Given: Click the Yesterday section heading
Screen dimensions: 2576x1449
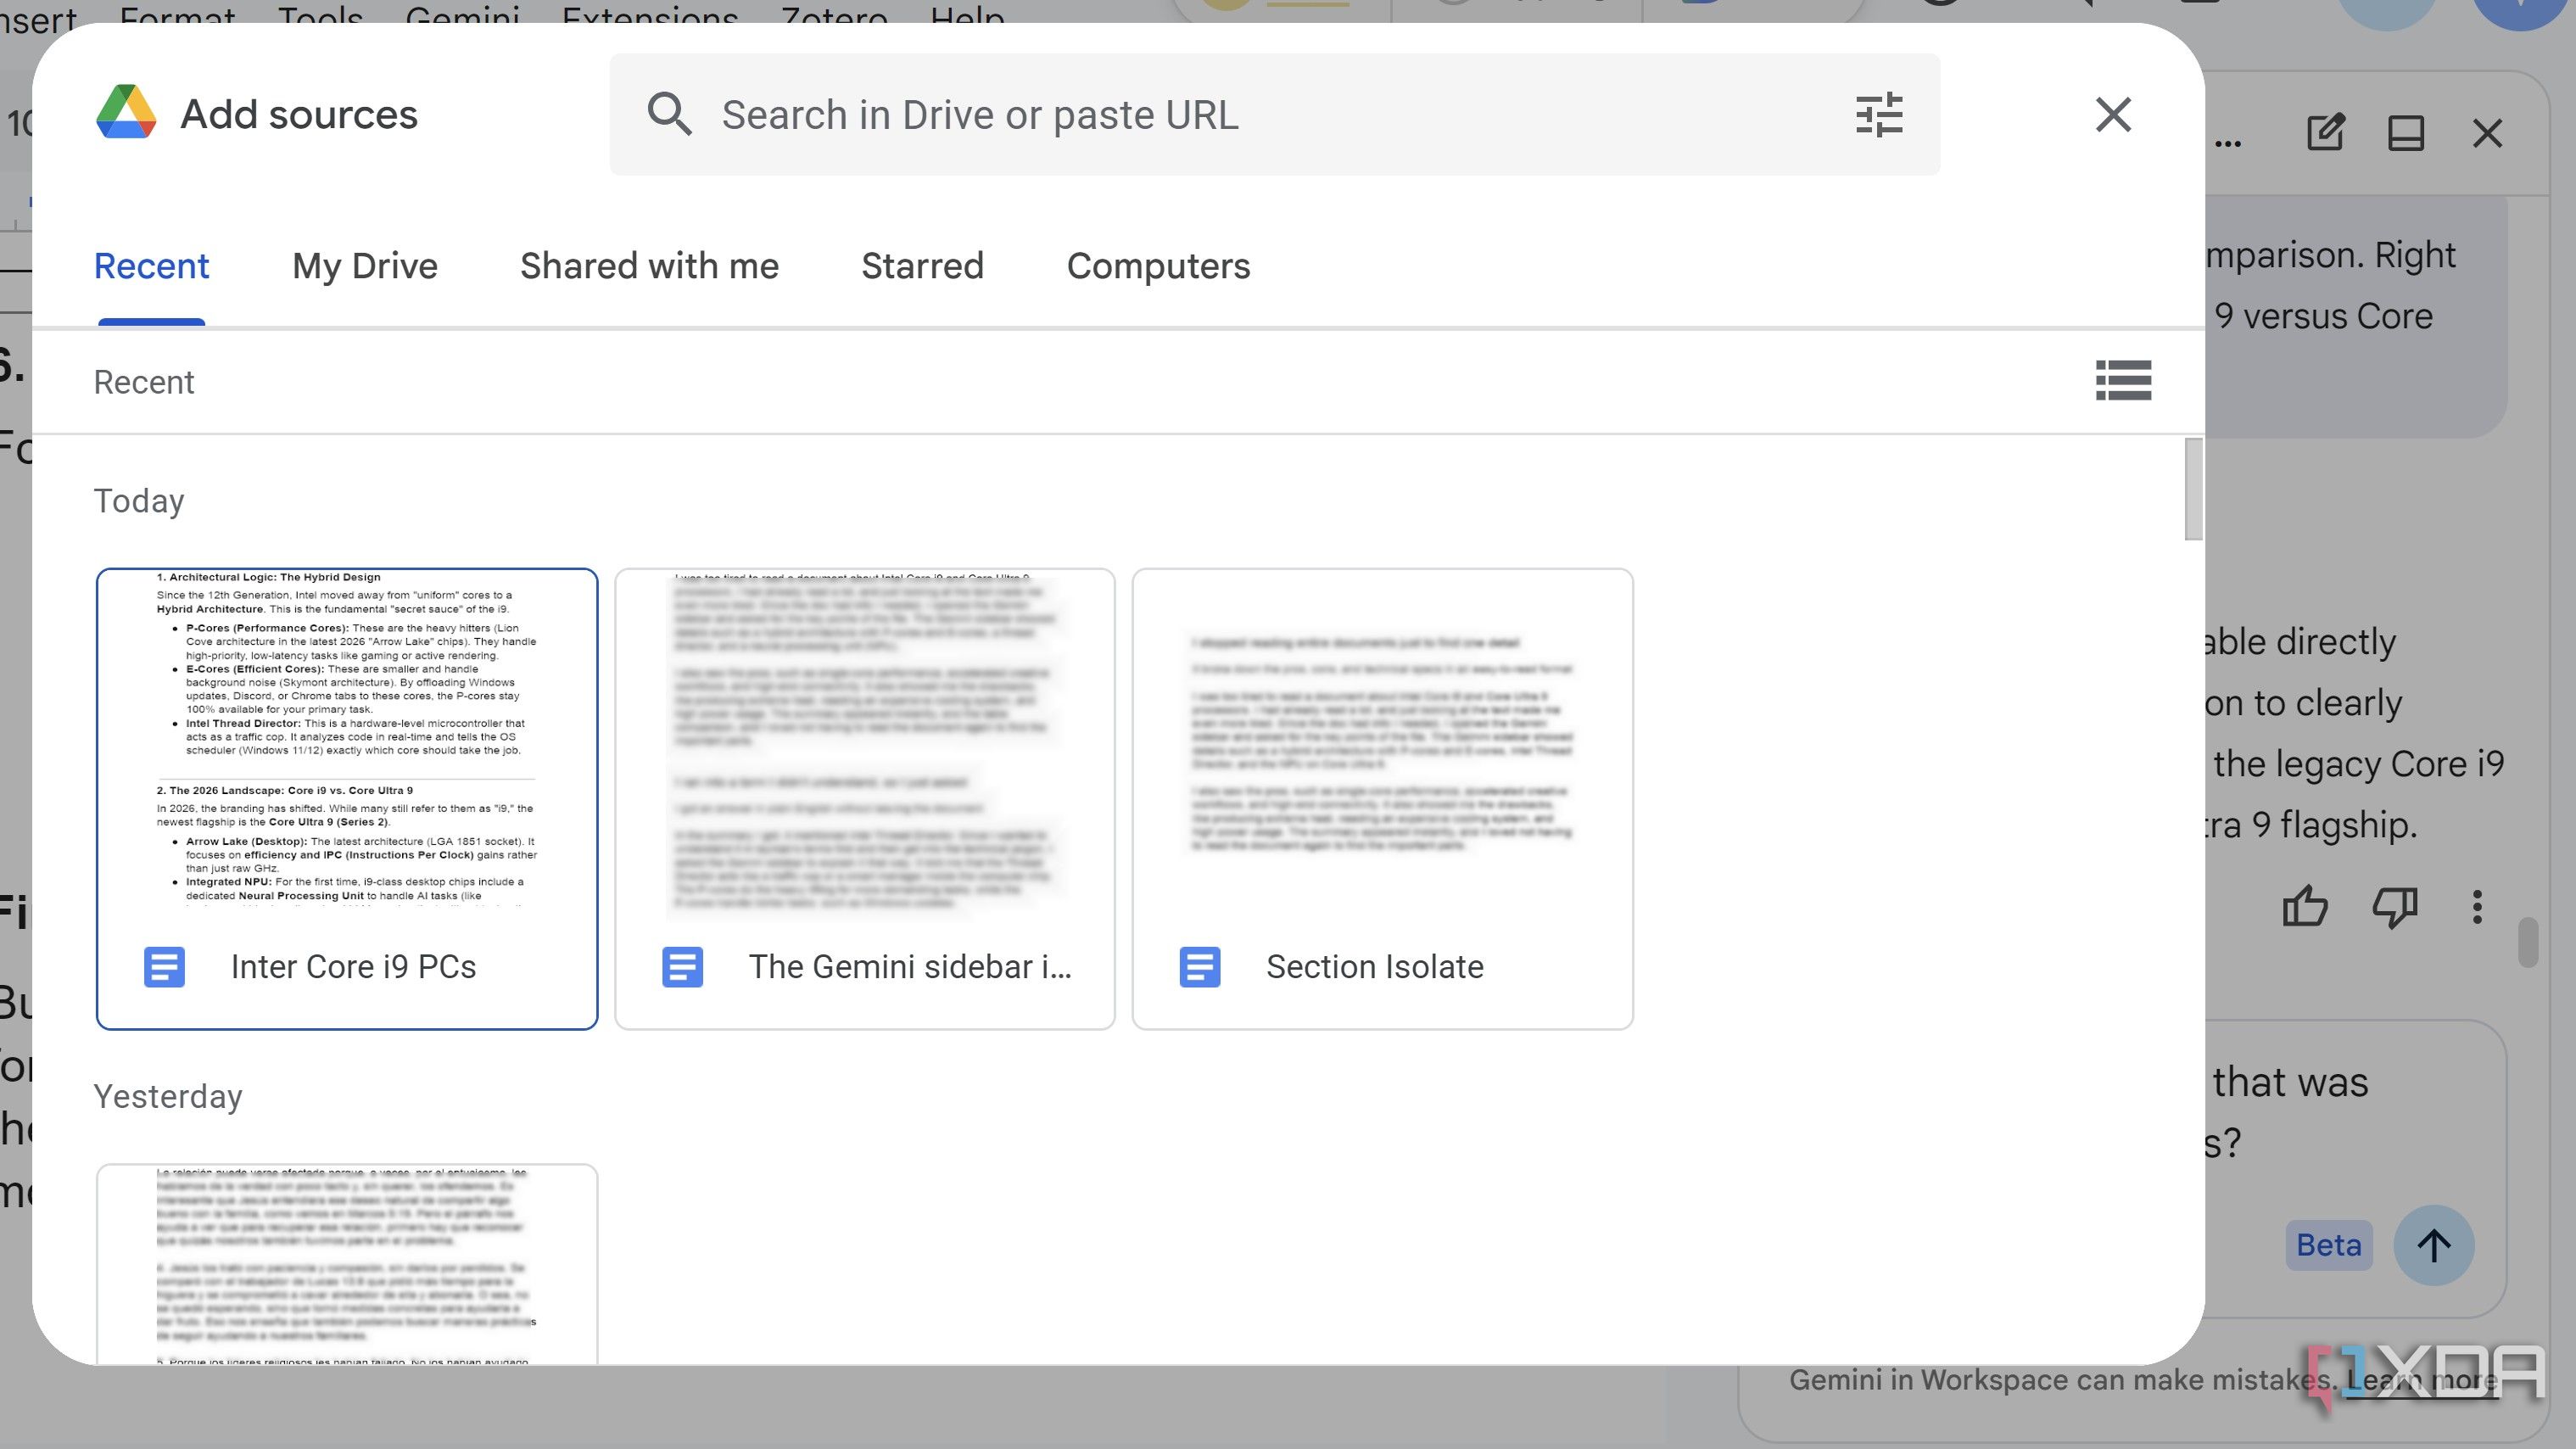Looking at the screenshot, I should (168, 1096).
